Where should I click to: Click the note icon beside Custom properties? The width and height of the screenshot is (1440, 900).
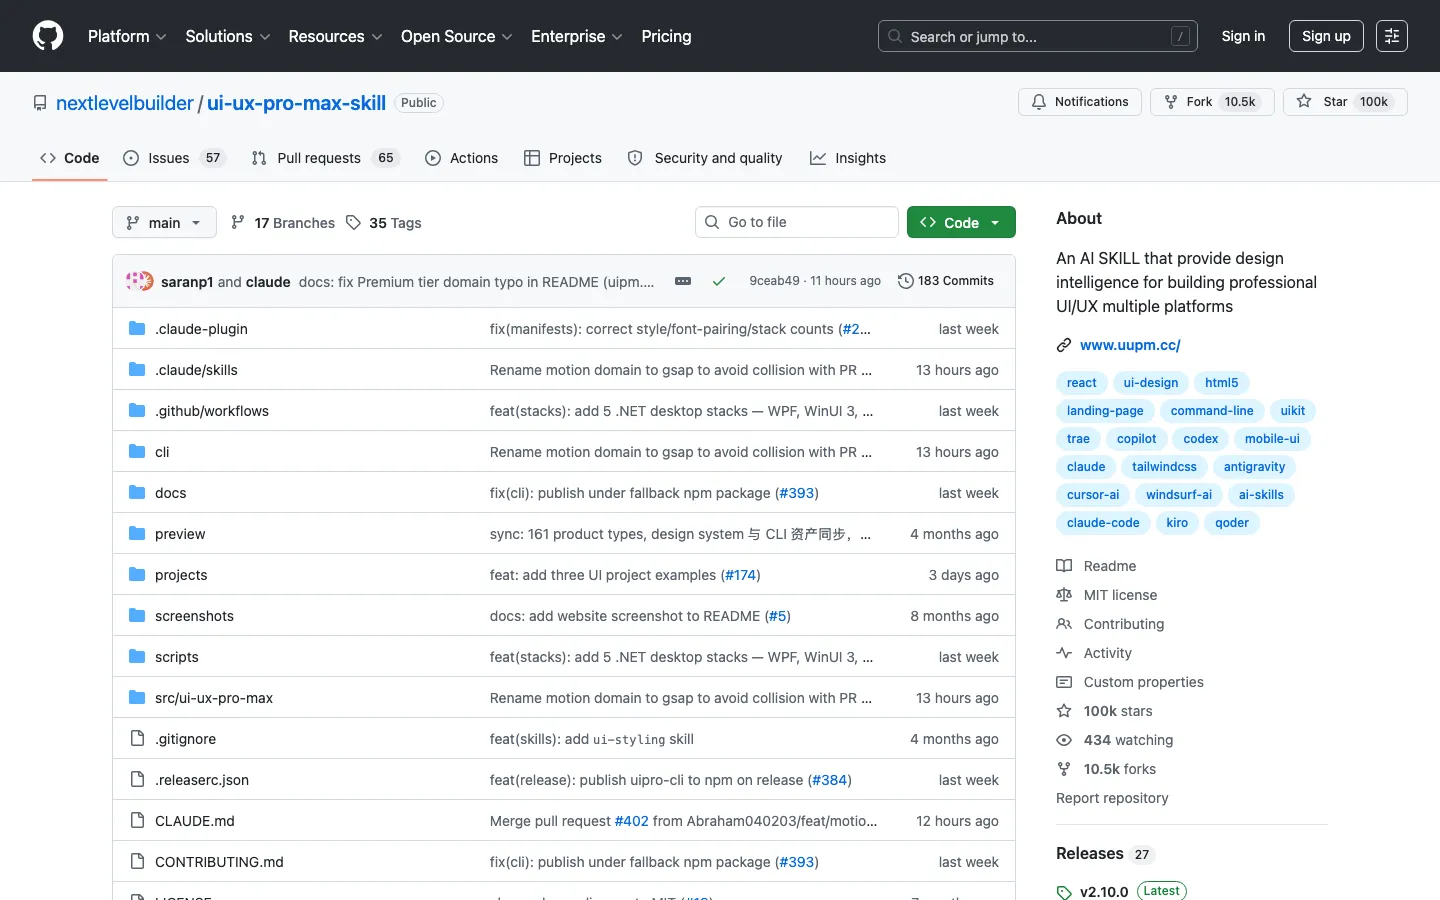click(1064, 682)
